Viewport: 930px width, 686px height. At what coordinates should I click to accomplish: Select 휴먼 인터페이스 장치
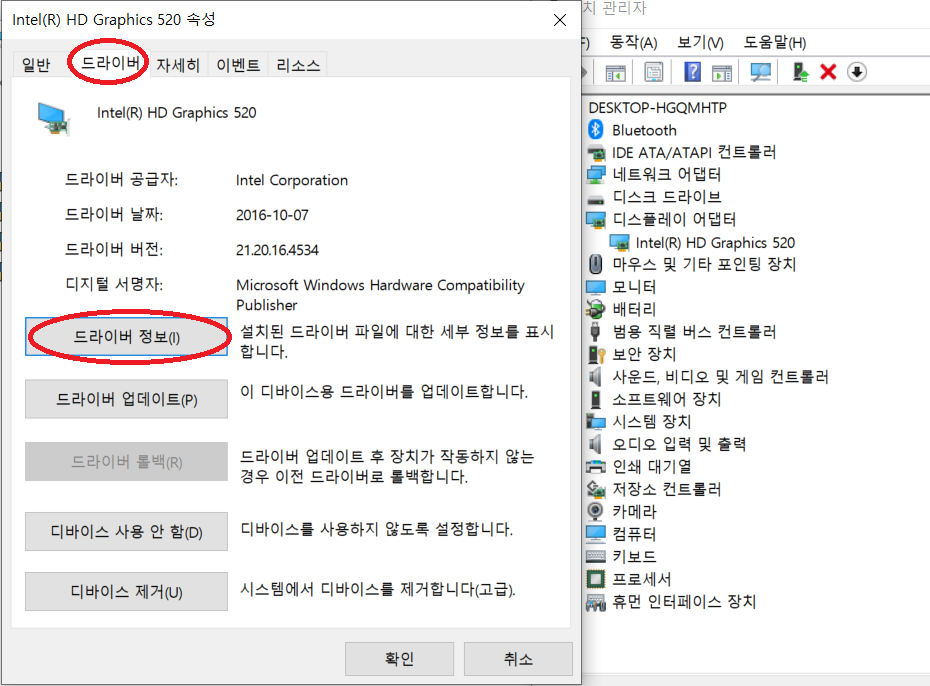[x=684, y=602]
